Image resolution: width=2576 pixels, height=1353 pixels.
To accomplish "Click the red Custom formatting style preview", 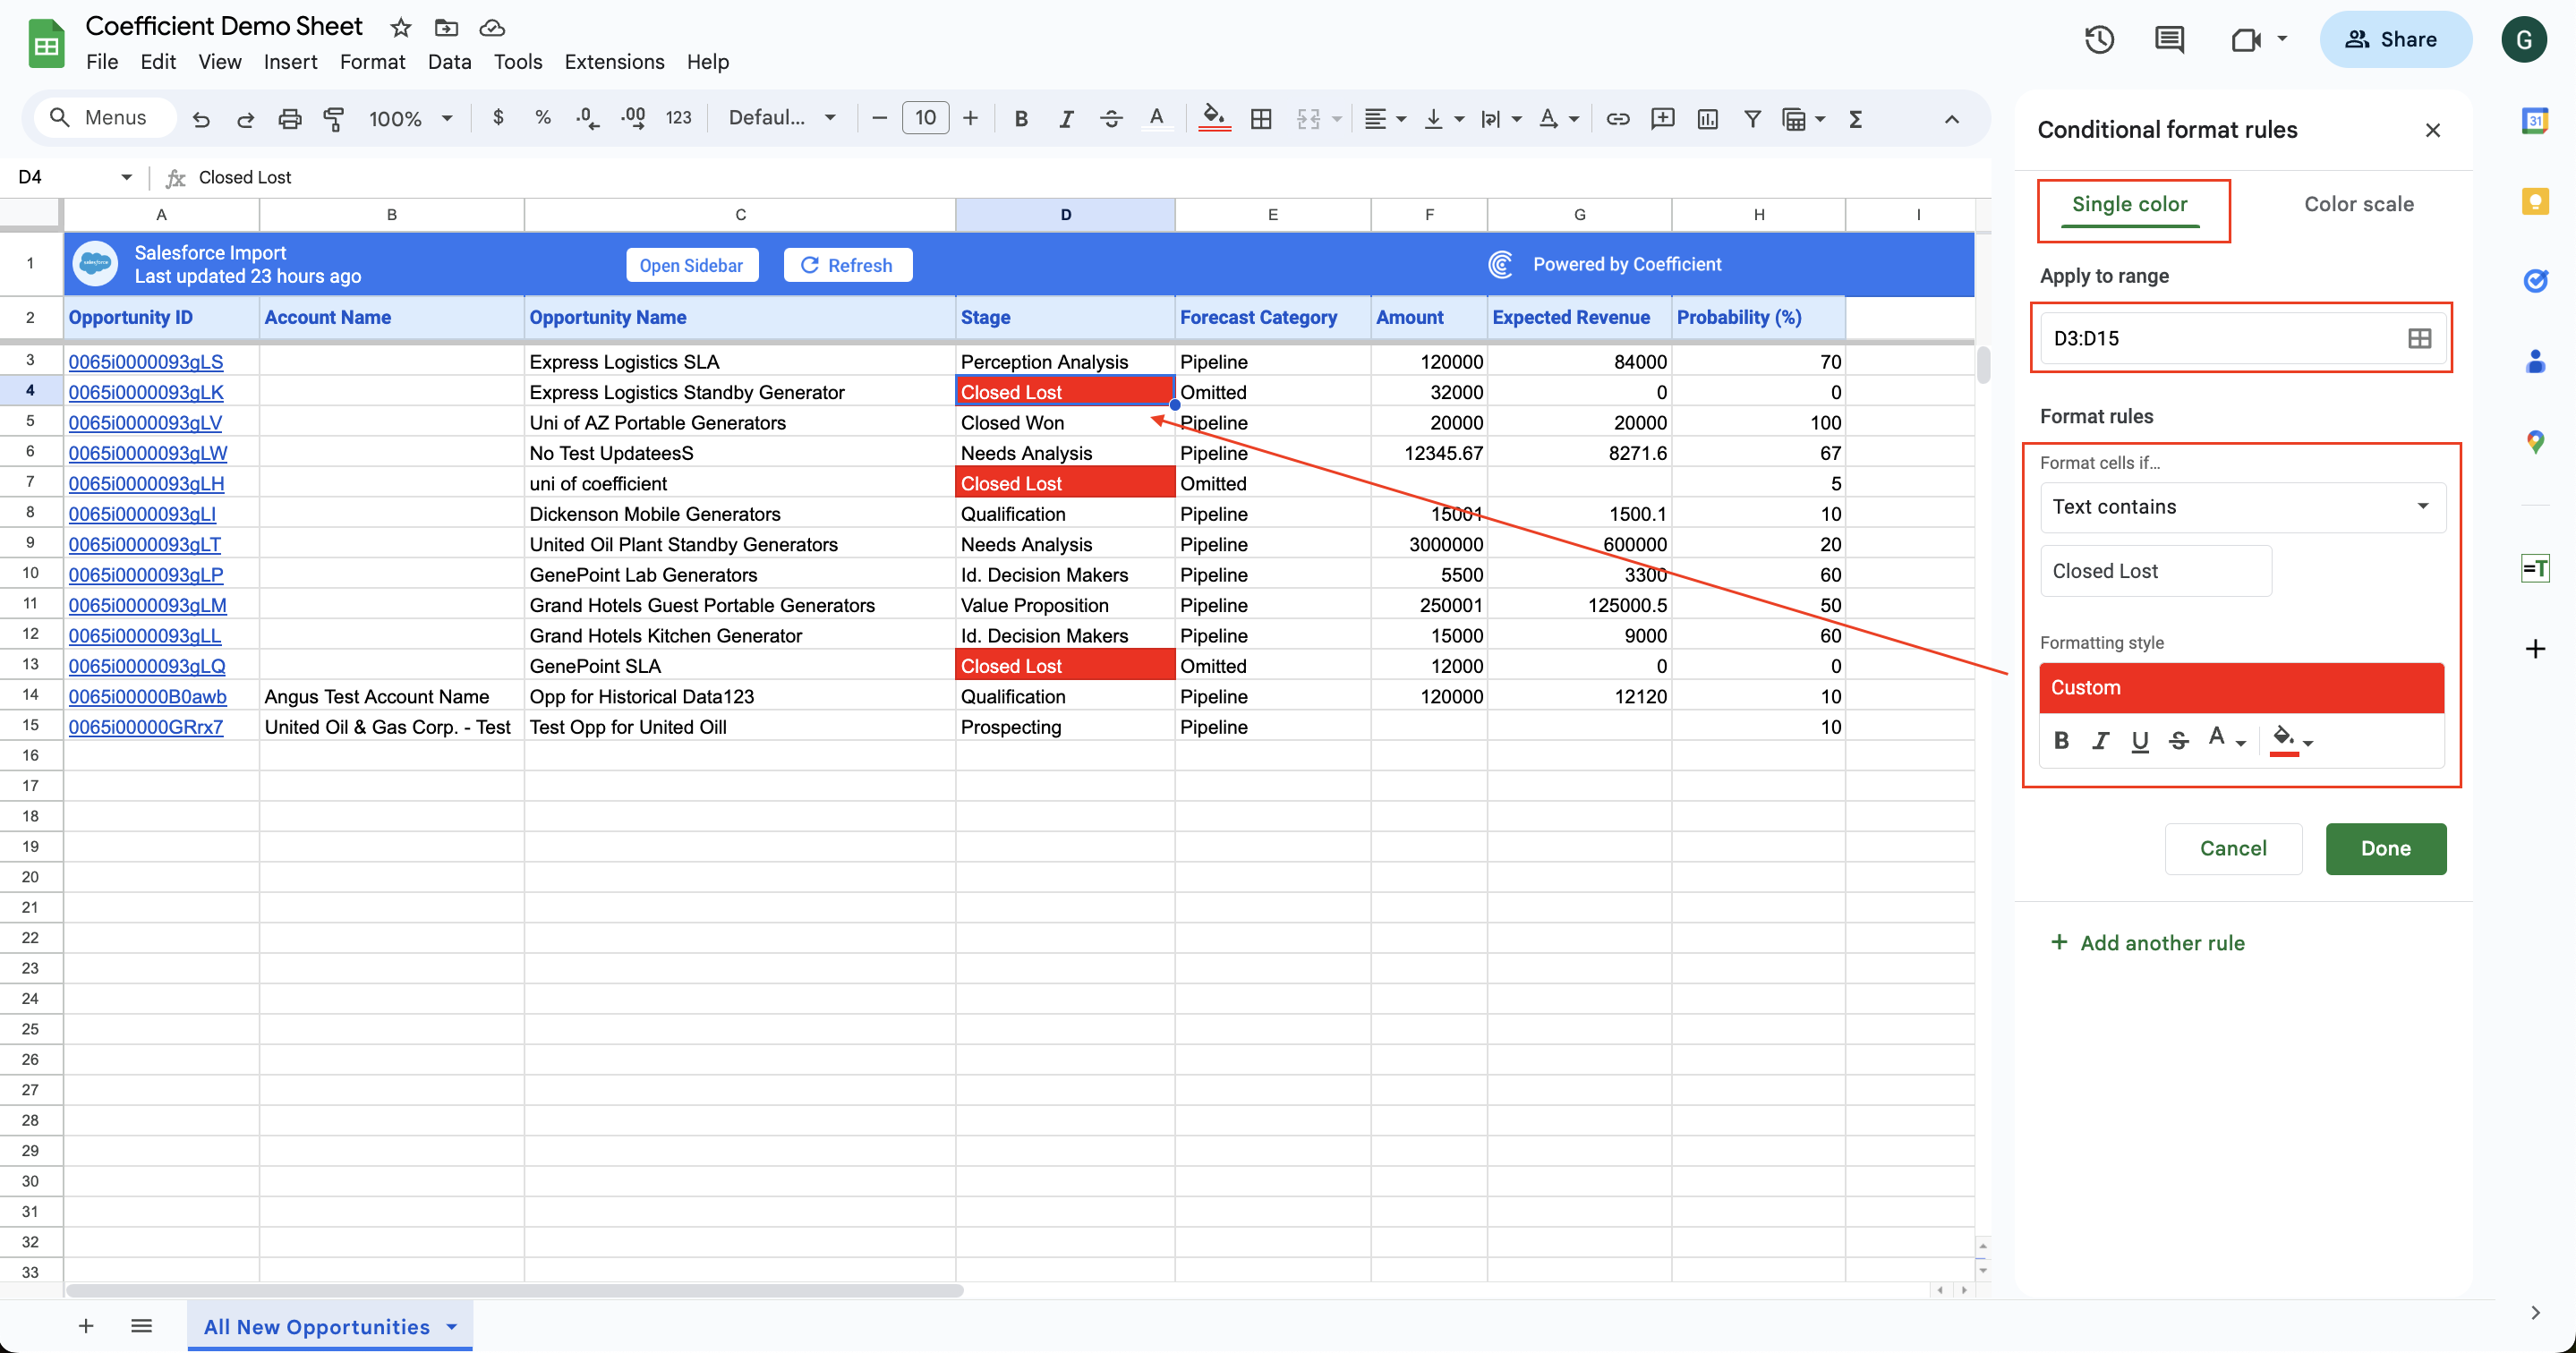I will point(2241,687).
